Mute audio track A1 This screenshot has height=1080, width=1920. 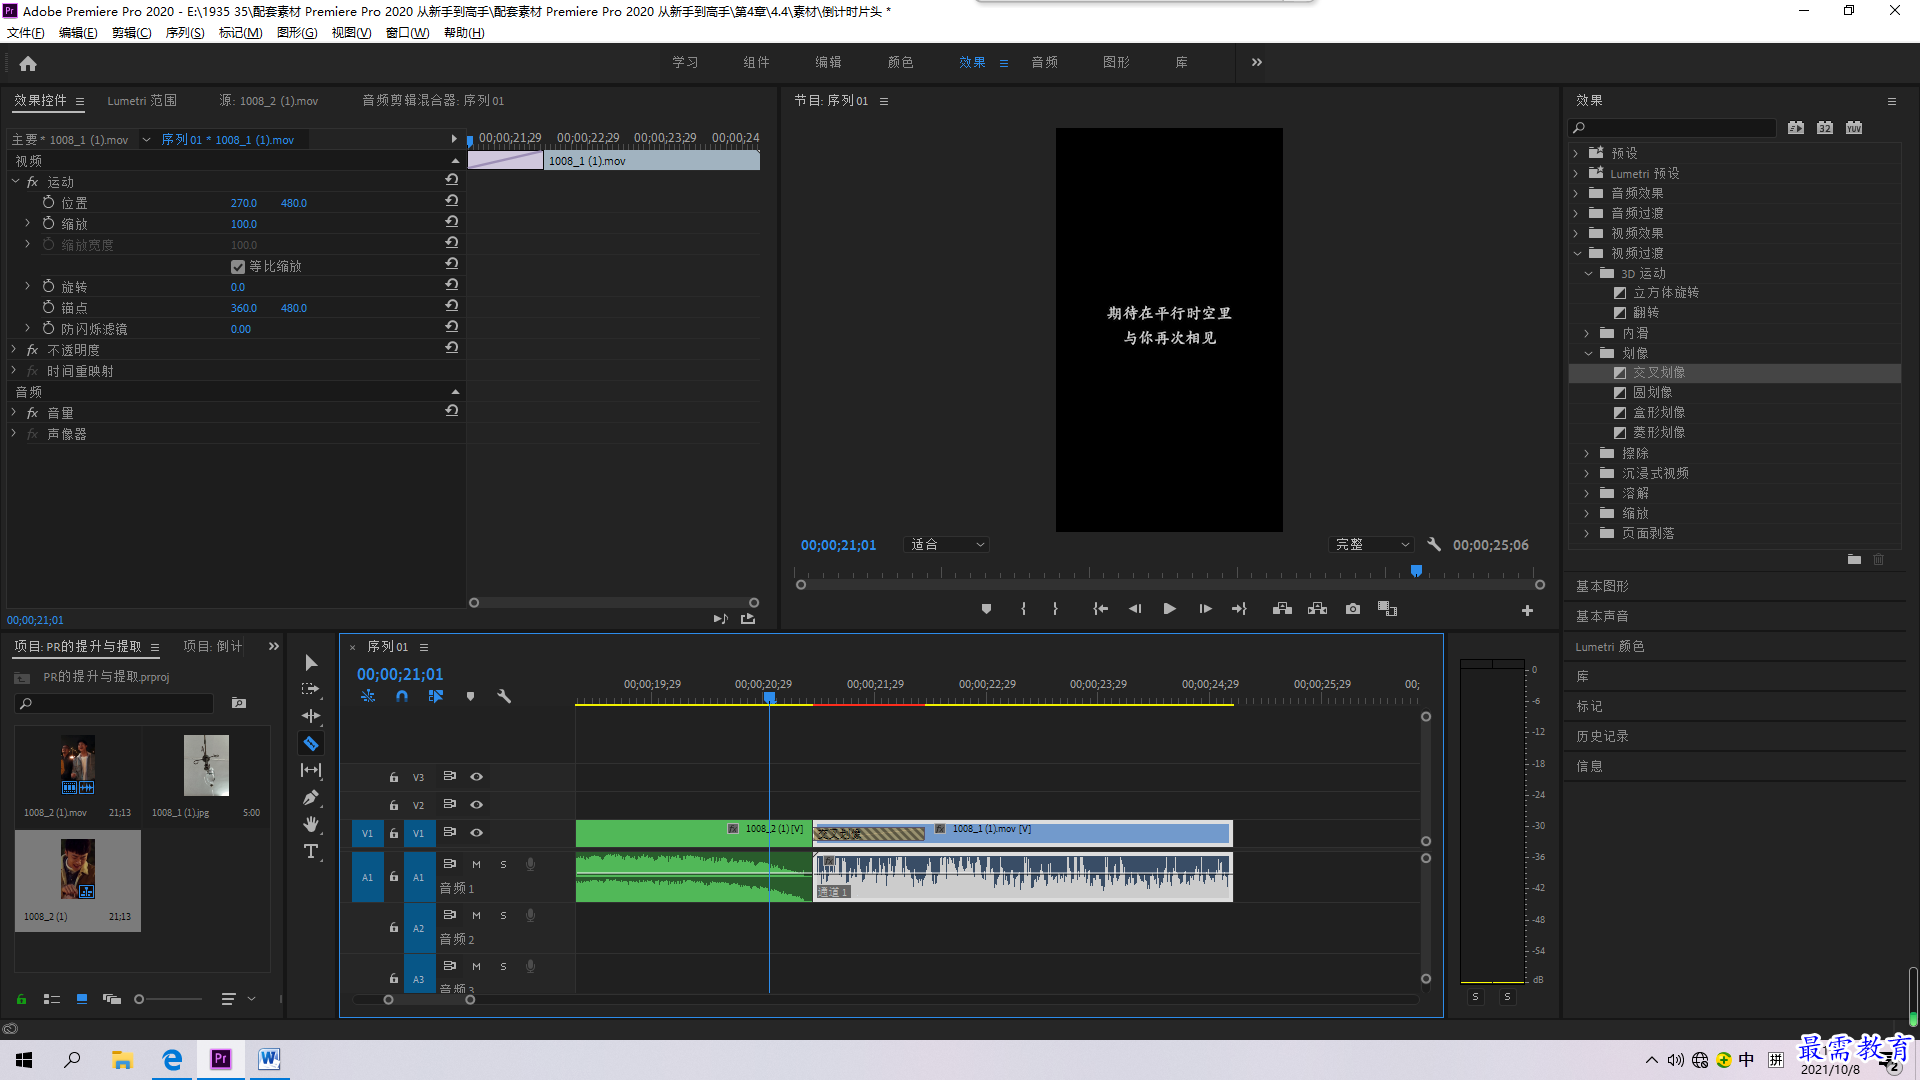477,864
